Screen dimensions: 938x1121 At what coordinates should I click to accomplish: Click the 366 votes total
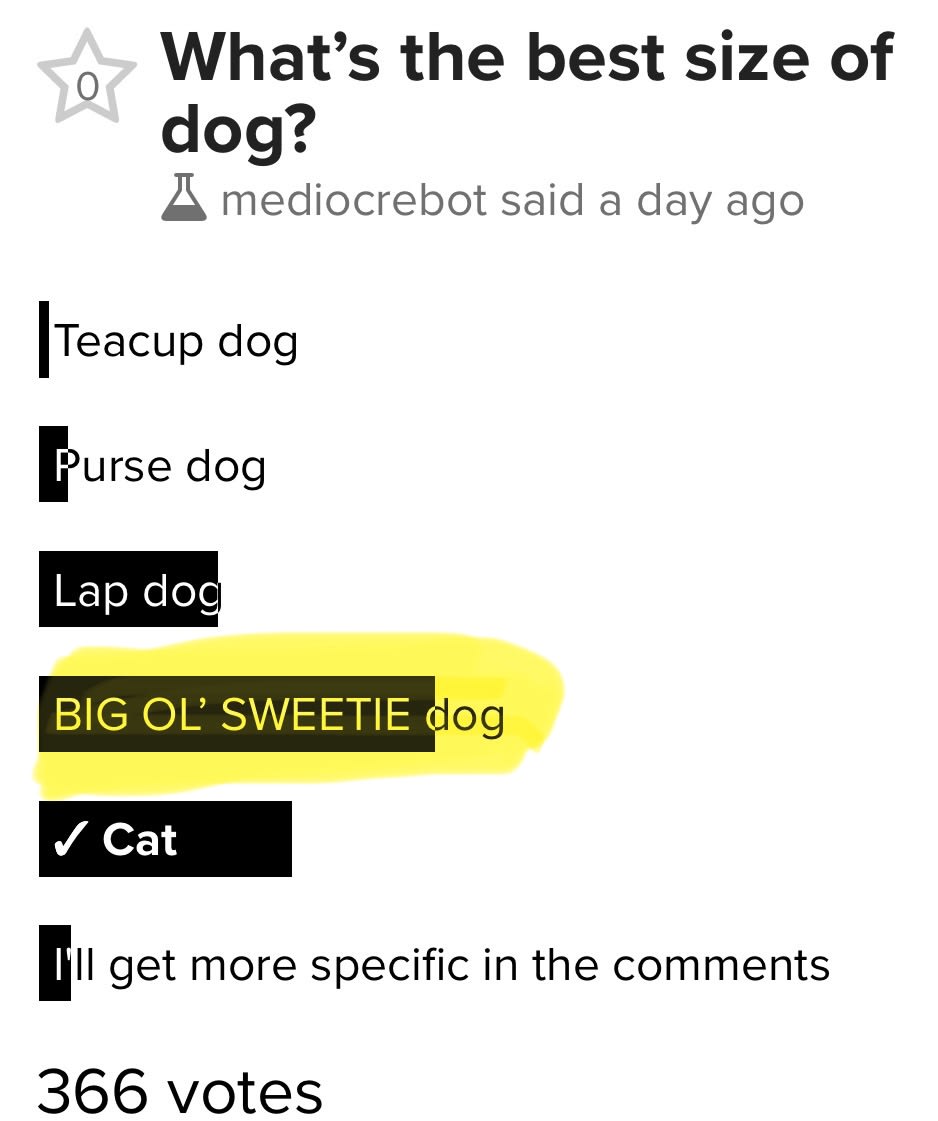[x=180, y=1089]
